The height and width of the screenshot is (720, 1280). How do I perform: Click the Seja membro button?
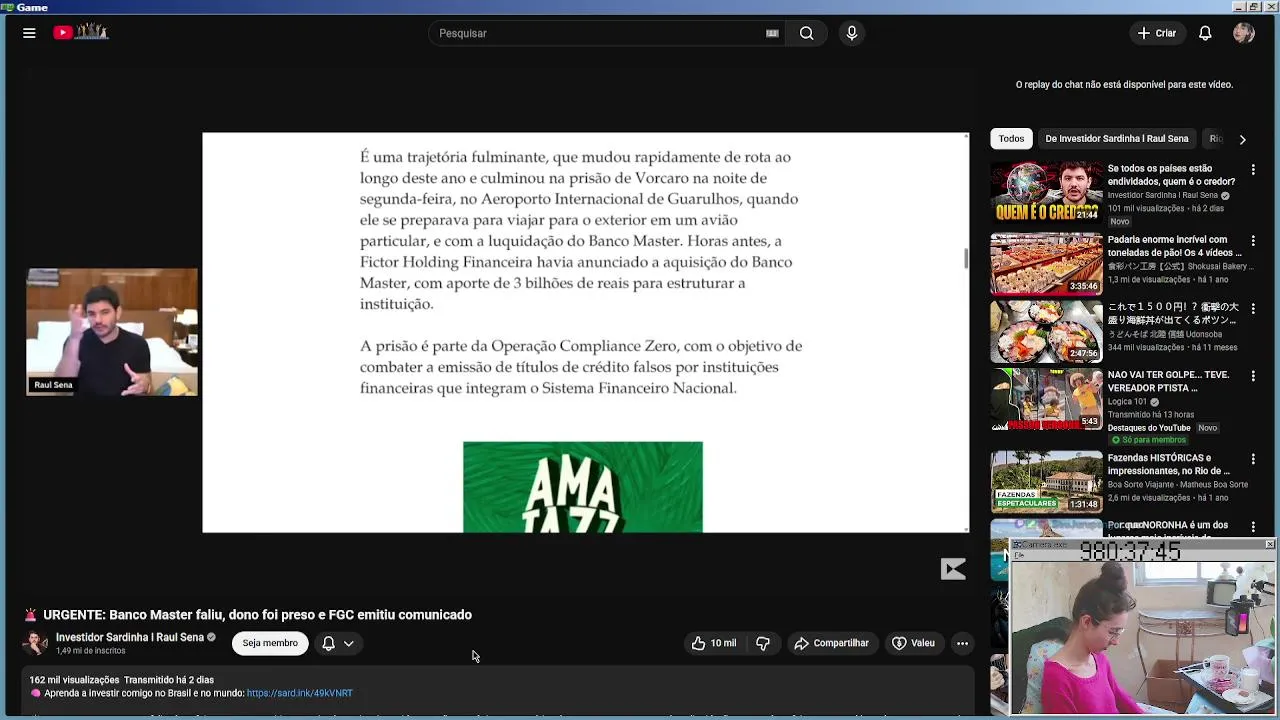(x=270, y=643)
